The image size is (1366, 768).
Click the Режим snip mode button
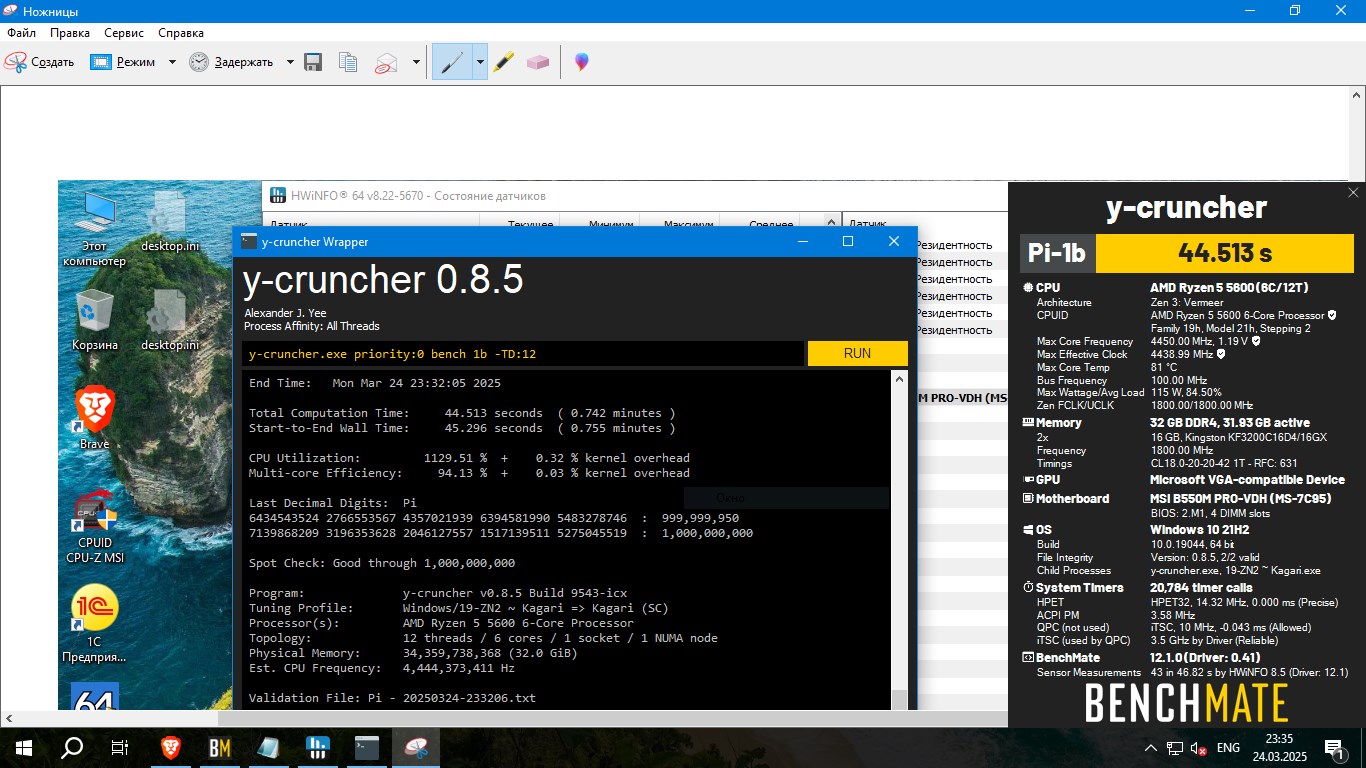[x=123, y=62]
